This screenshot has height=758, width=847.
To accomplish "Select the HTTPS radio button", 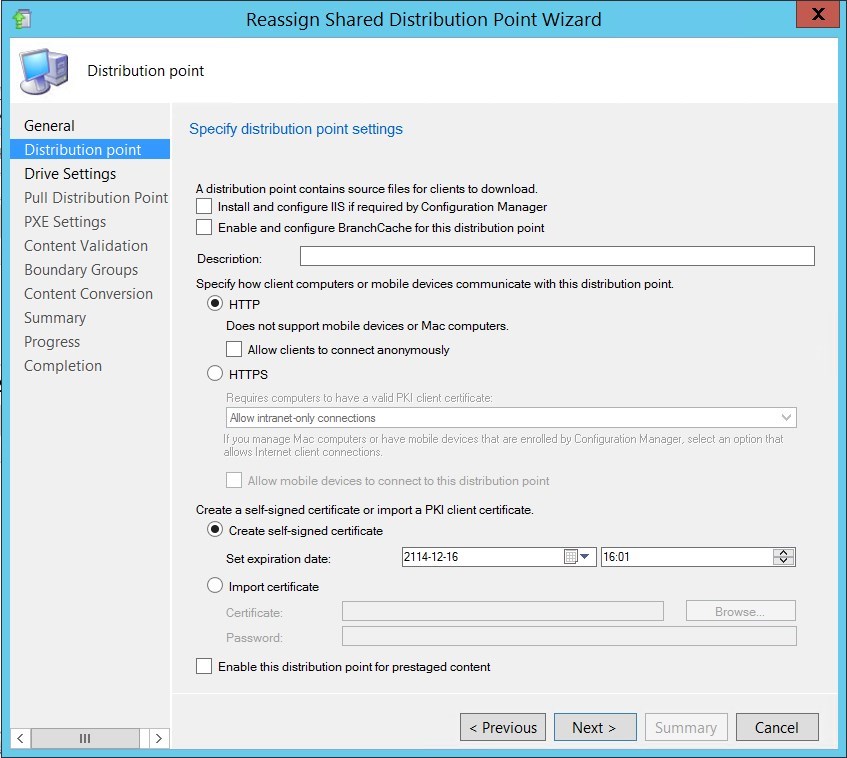I will coord(215,373).
